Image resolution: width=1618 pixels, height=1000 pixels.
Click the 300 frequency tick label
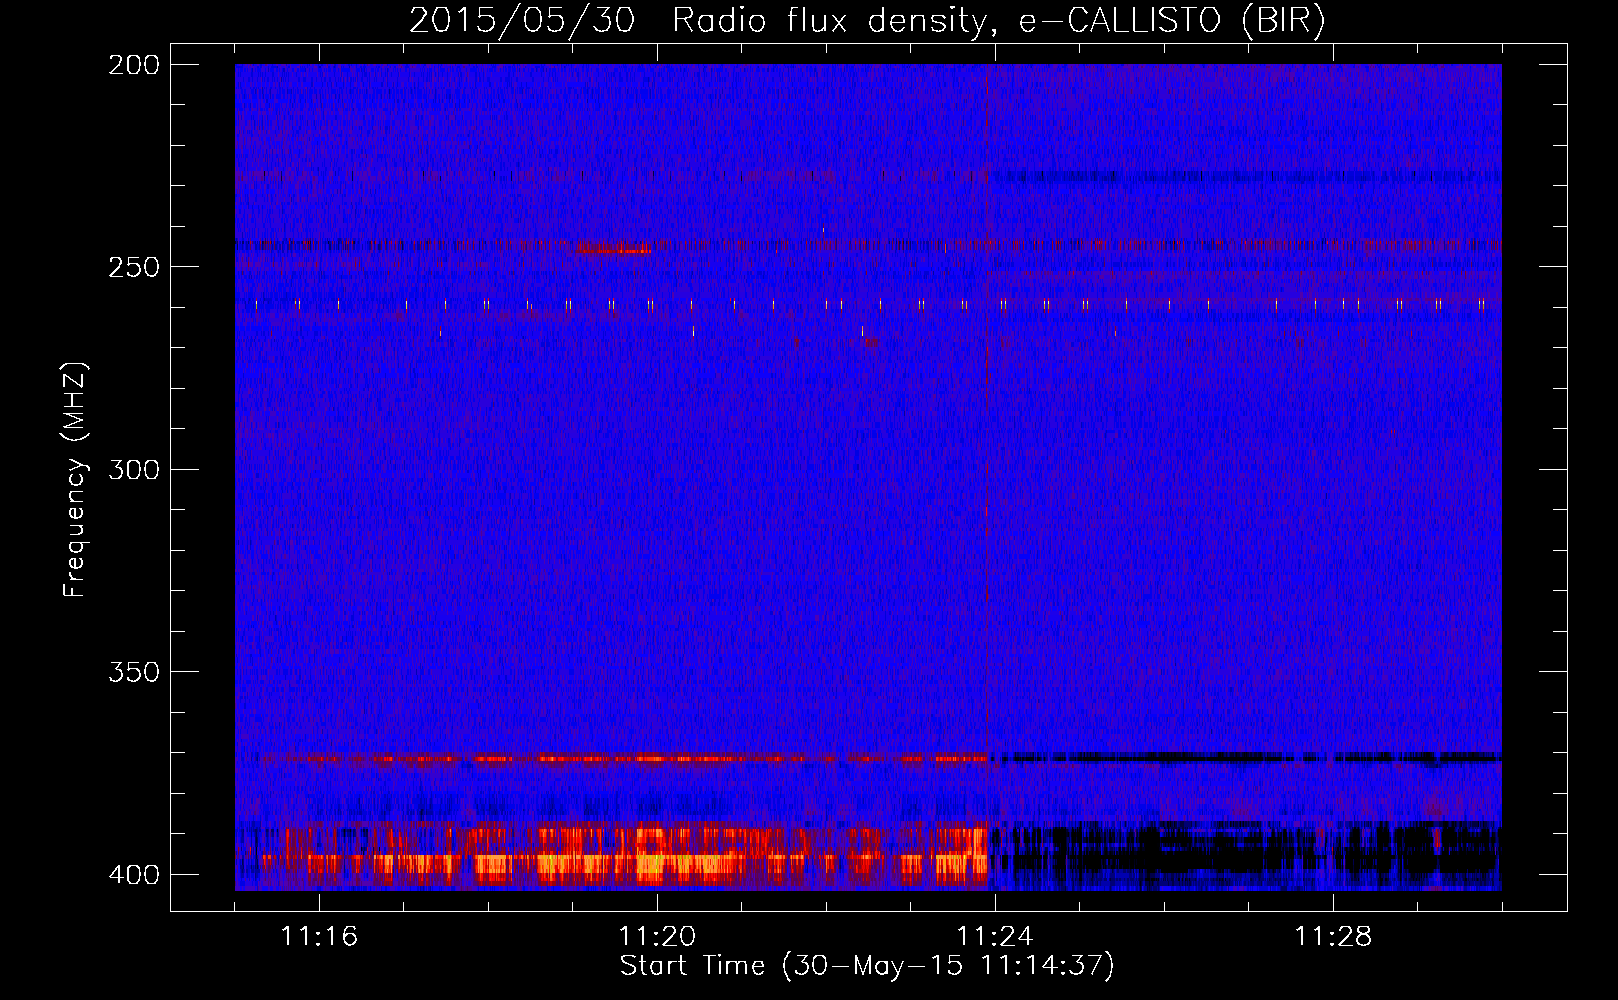(x=133, y=469)
